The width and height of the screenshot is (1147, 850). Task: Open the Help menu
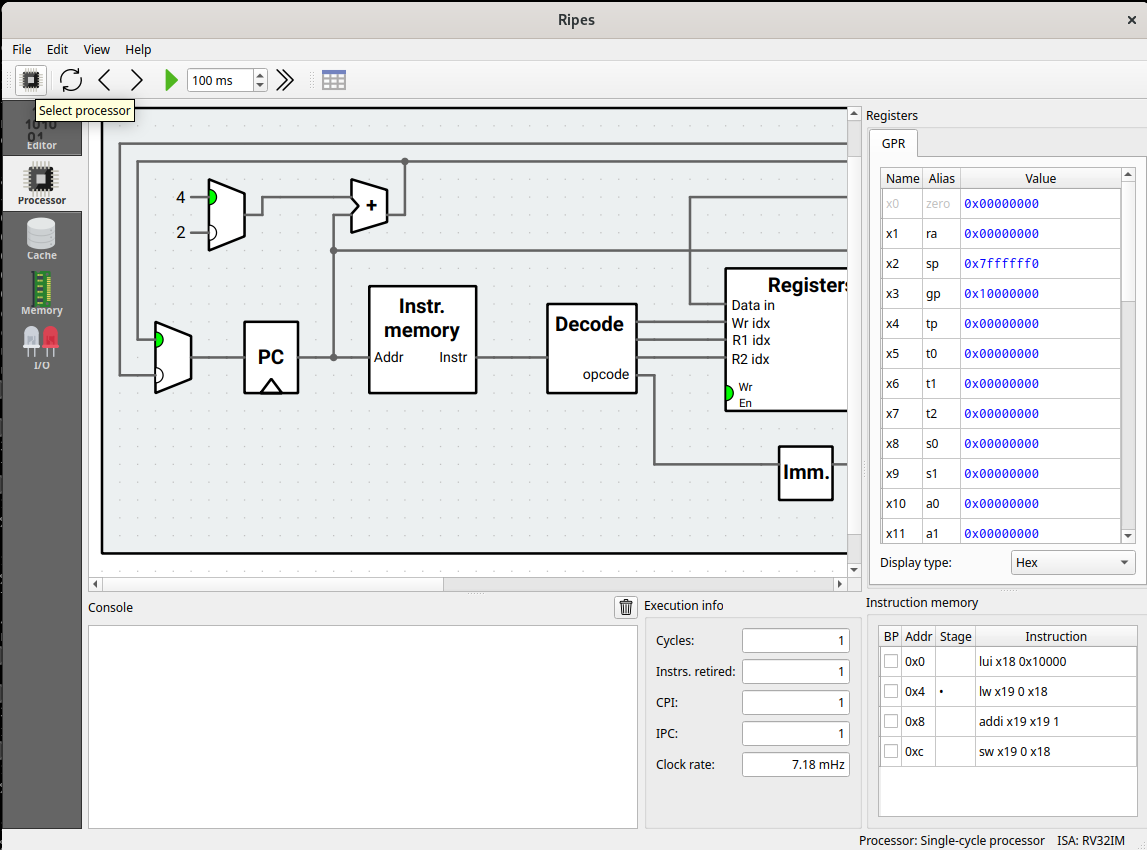click(138, 49)
